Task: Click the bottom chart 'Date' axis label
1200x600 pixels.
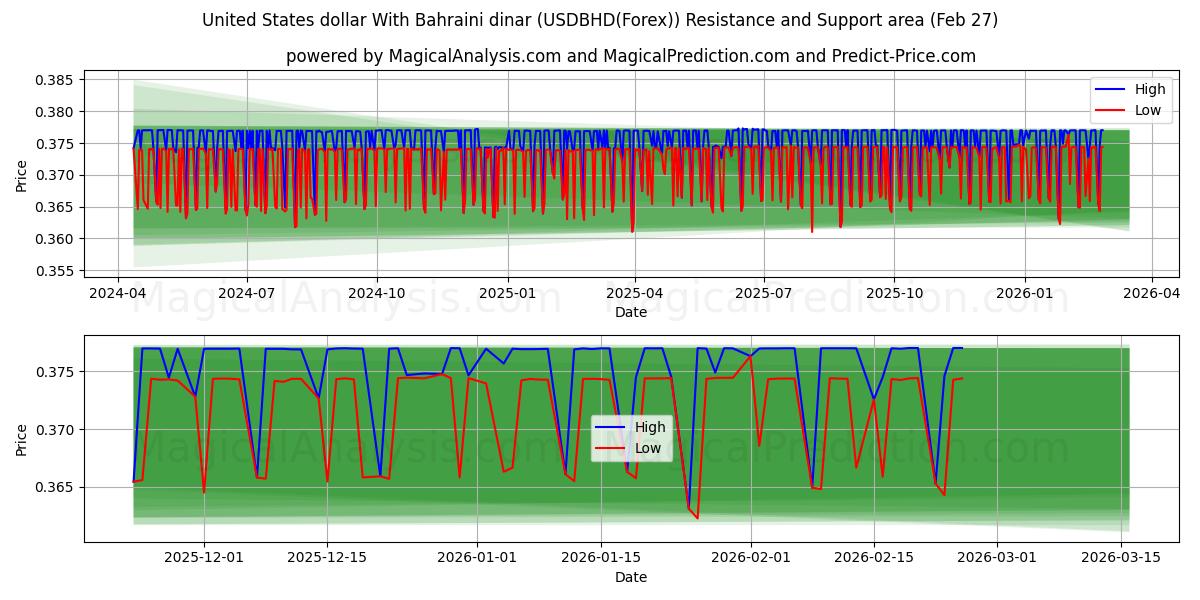Action: 630,577
